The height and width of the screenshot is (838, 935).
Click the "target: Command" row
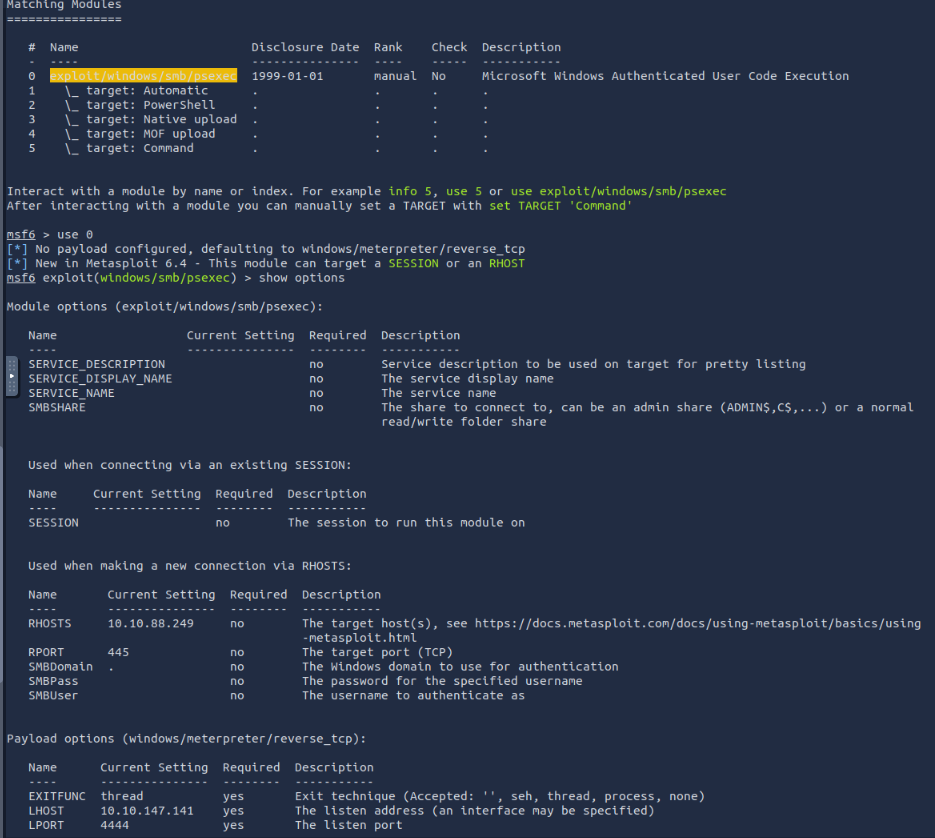tap(129, 148)
